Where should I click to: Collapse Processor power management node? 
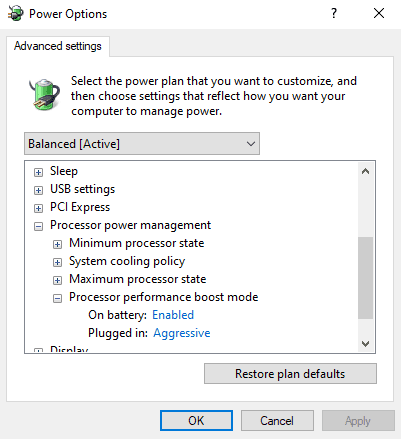click(x=39, y=226)
